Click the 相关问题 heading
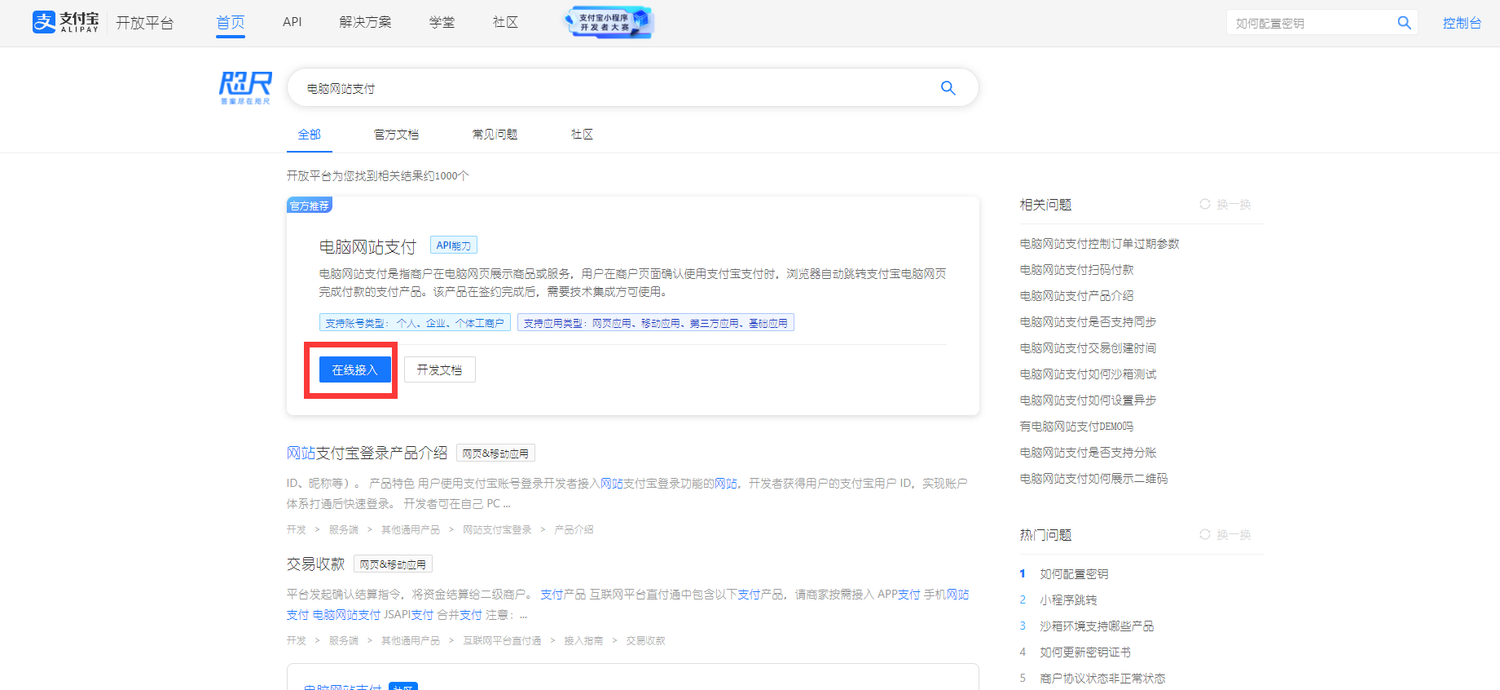 click(1045, 204)
